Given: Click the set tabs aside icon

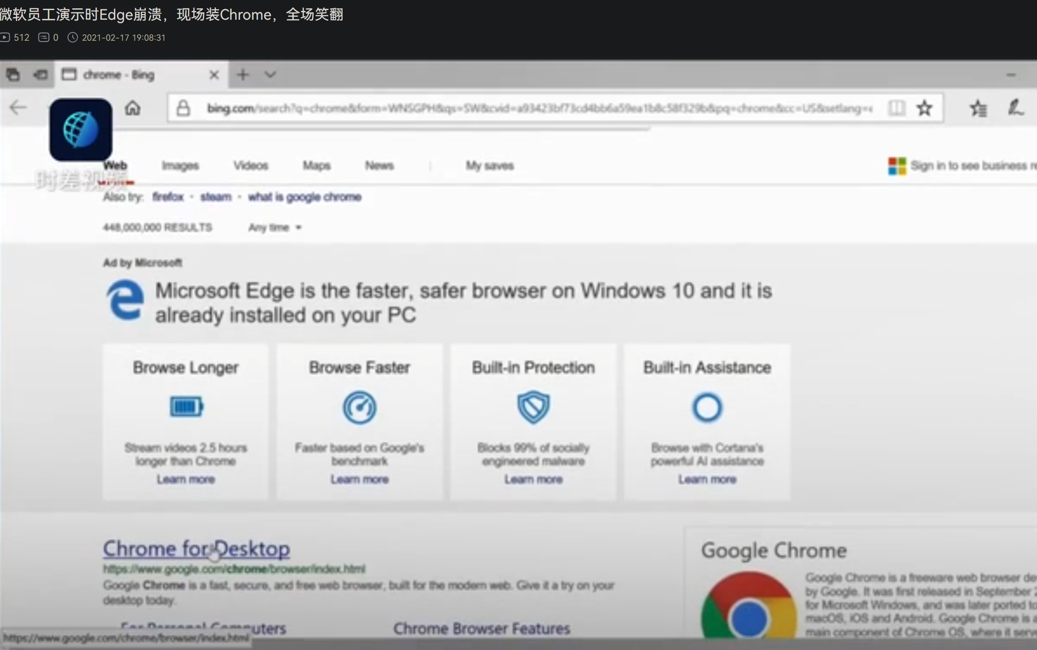Looking at the screenshot, I should 40,75.
